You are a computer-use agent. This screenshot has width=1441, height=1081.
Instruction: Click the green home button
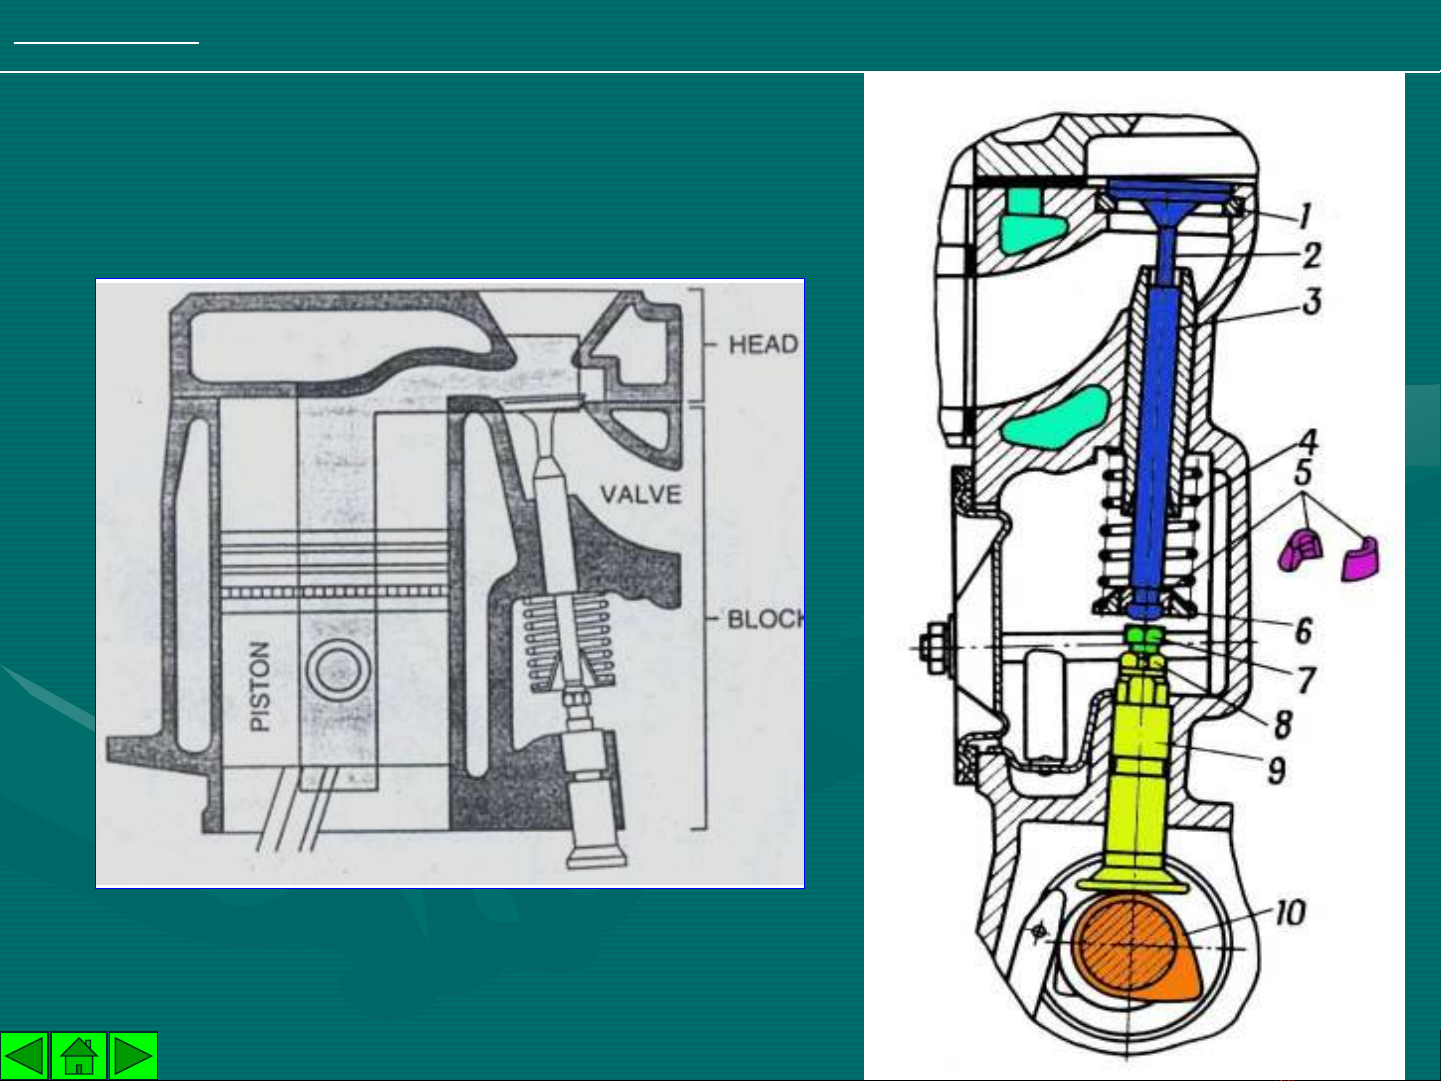tap(79, 1056)
